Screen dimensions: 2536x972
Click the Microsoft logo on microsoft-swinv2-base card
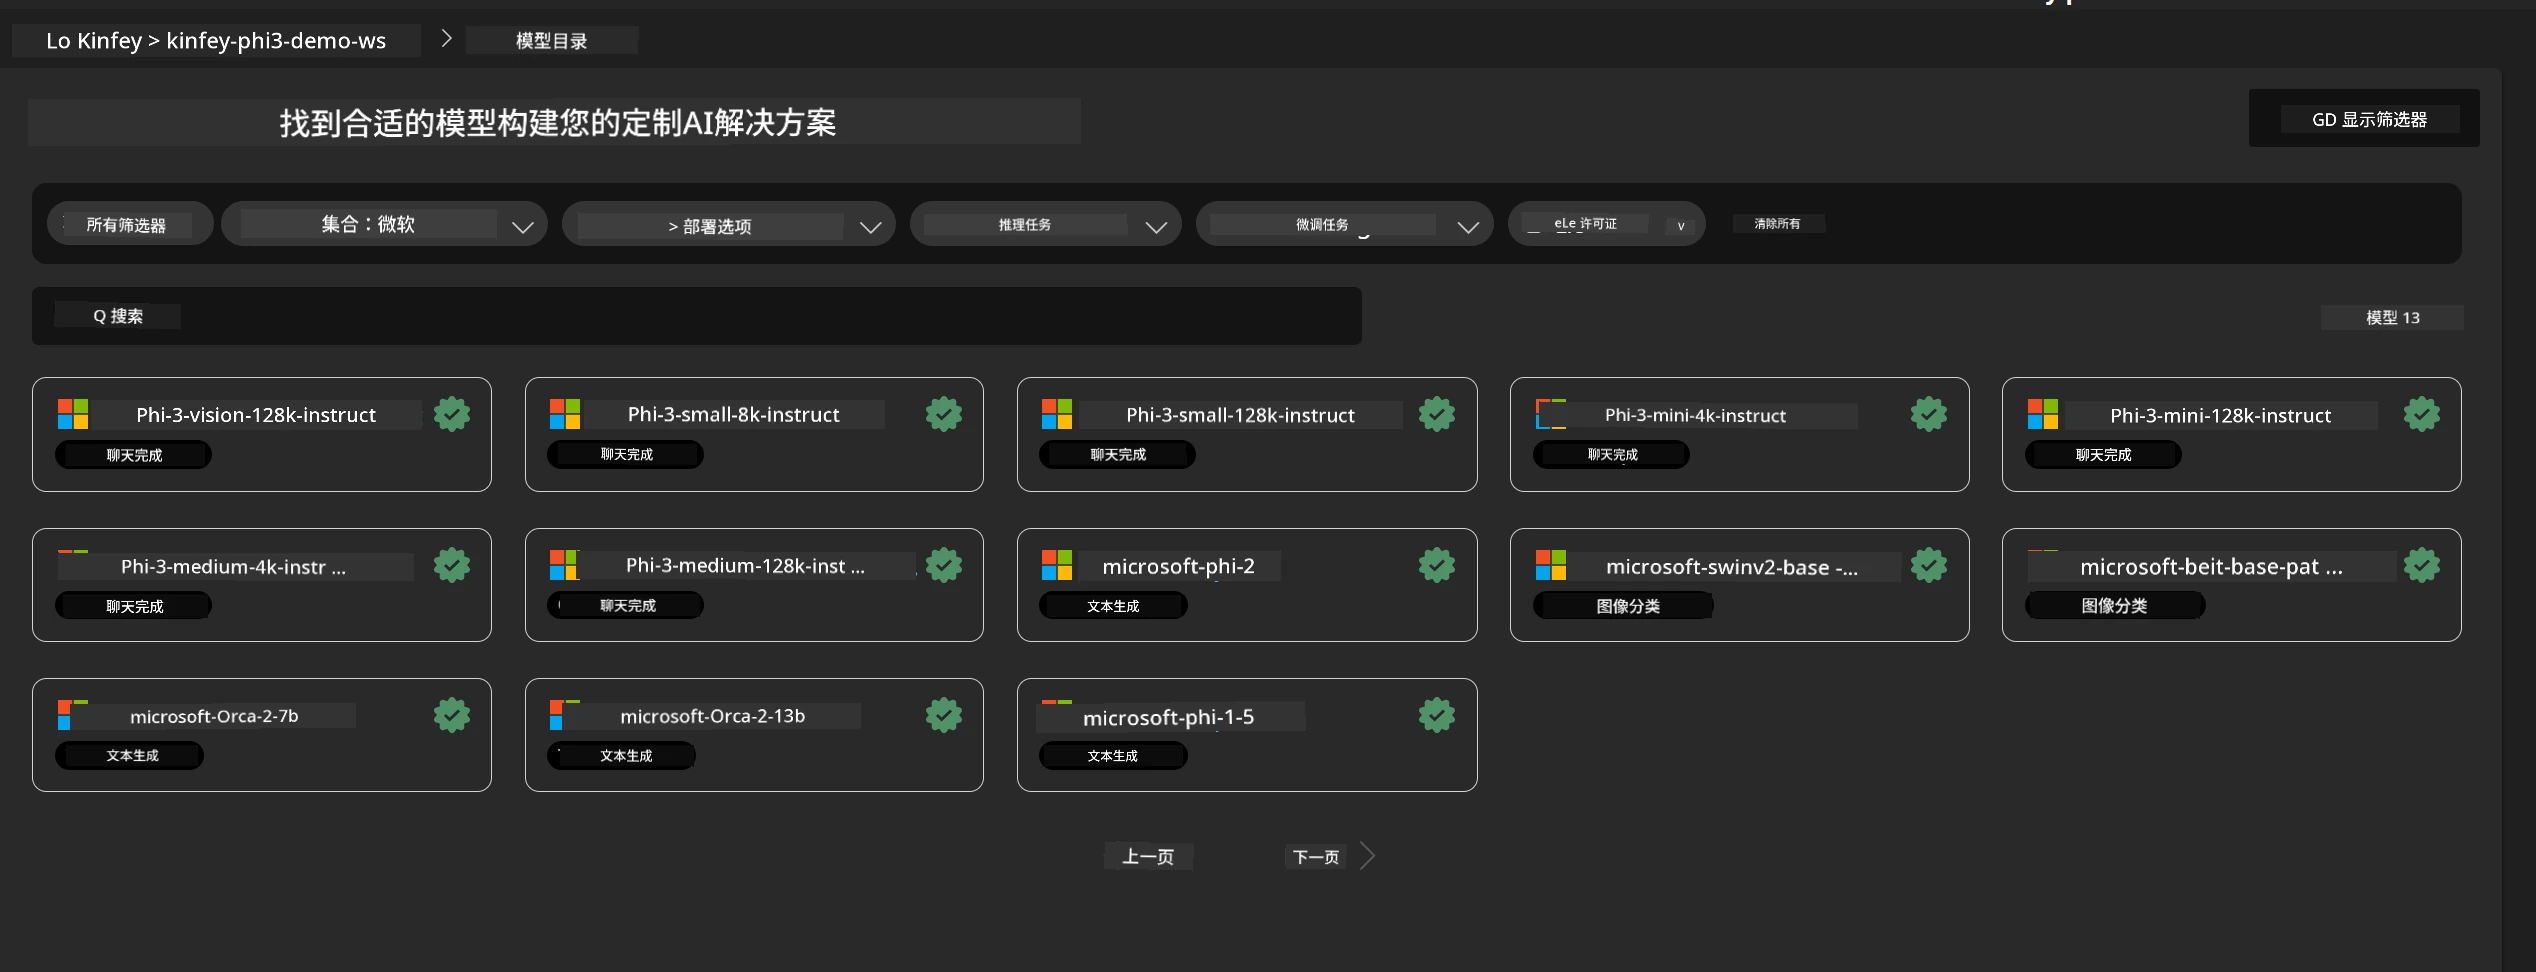(x=1551, y=565)
